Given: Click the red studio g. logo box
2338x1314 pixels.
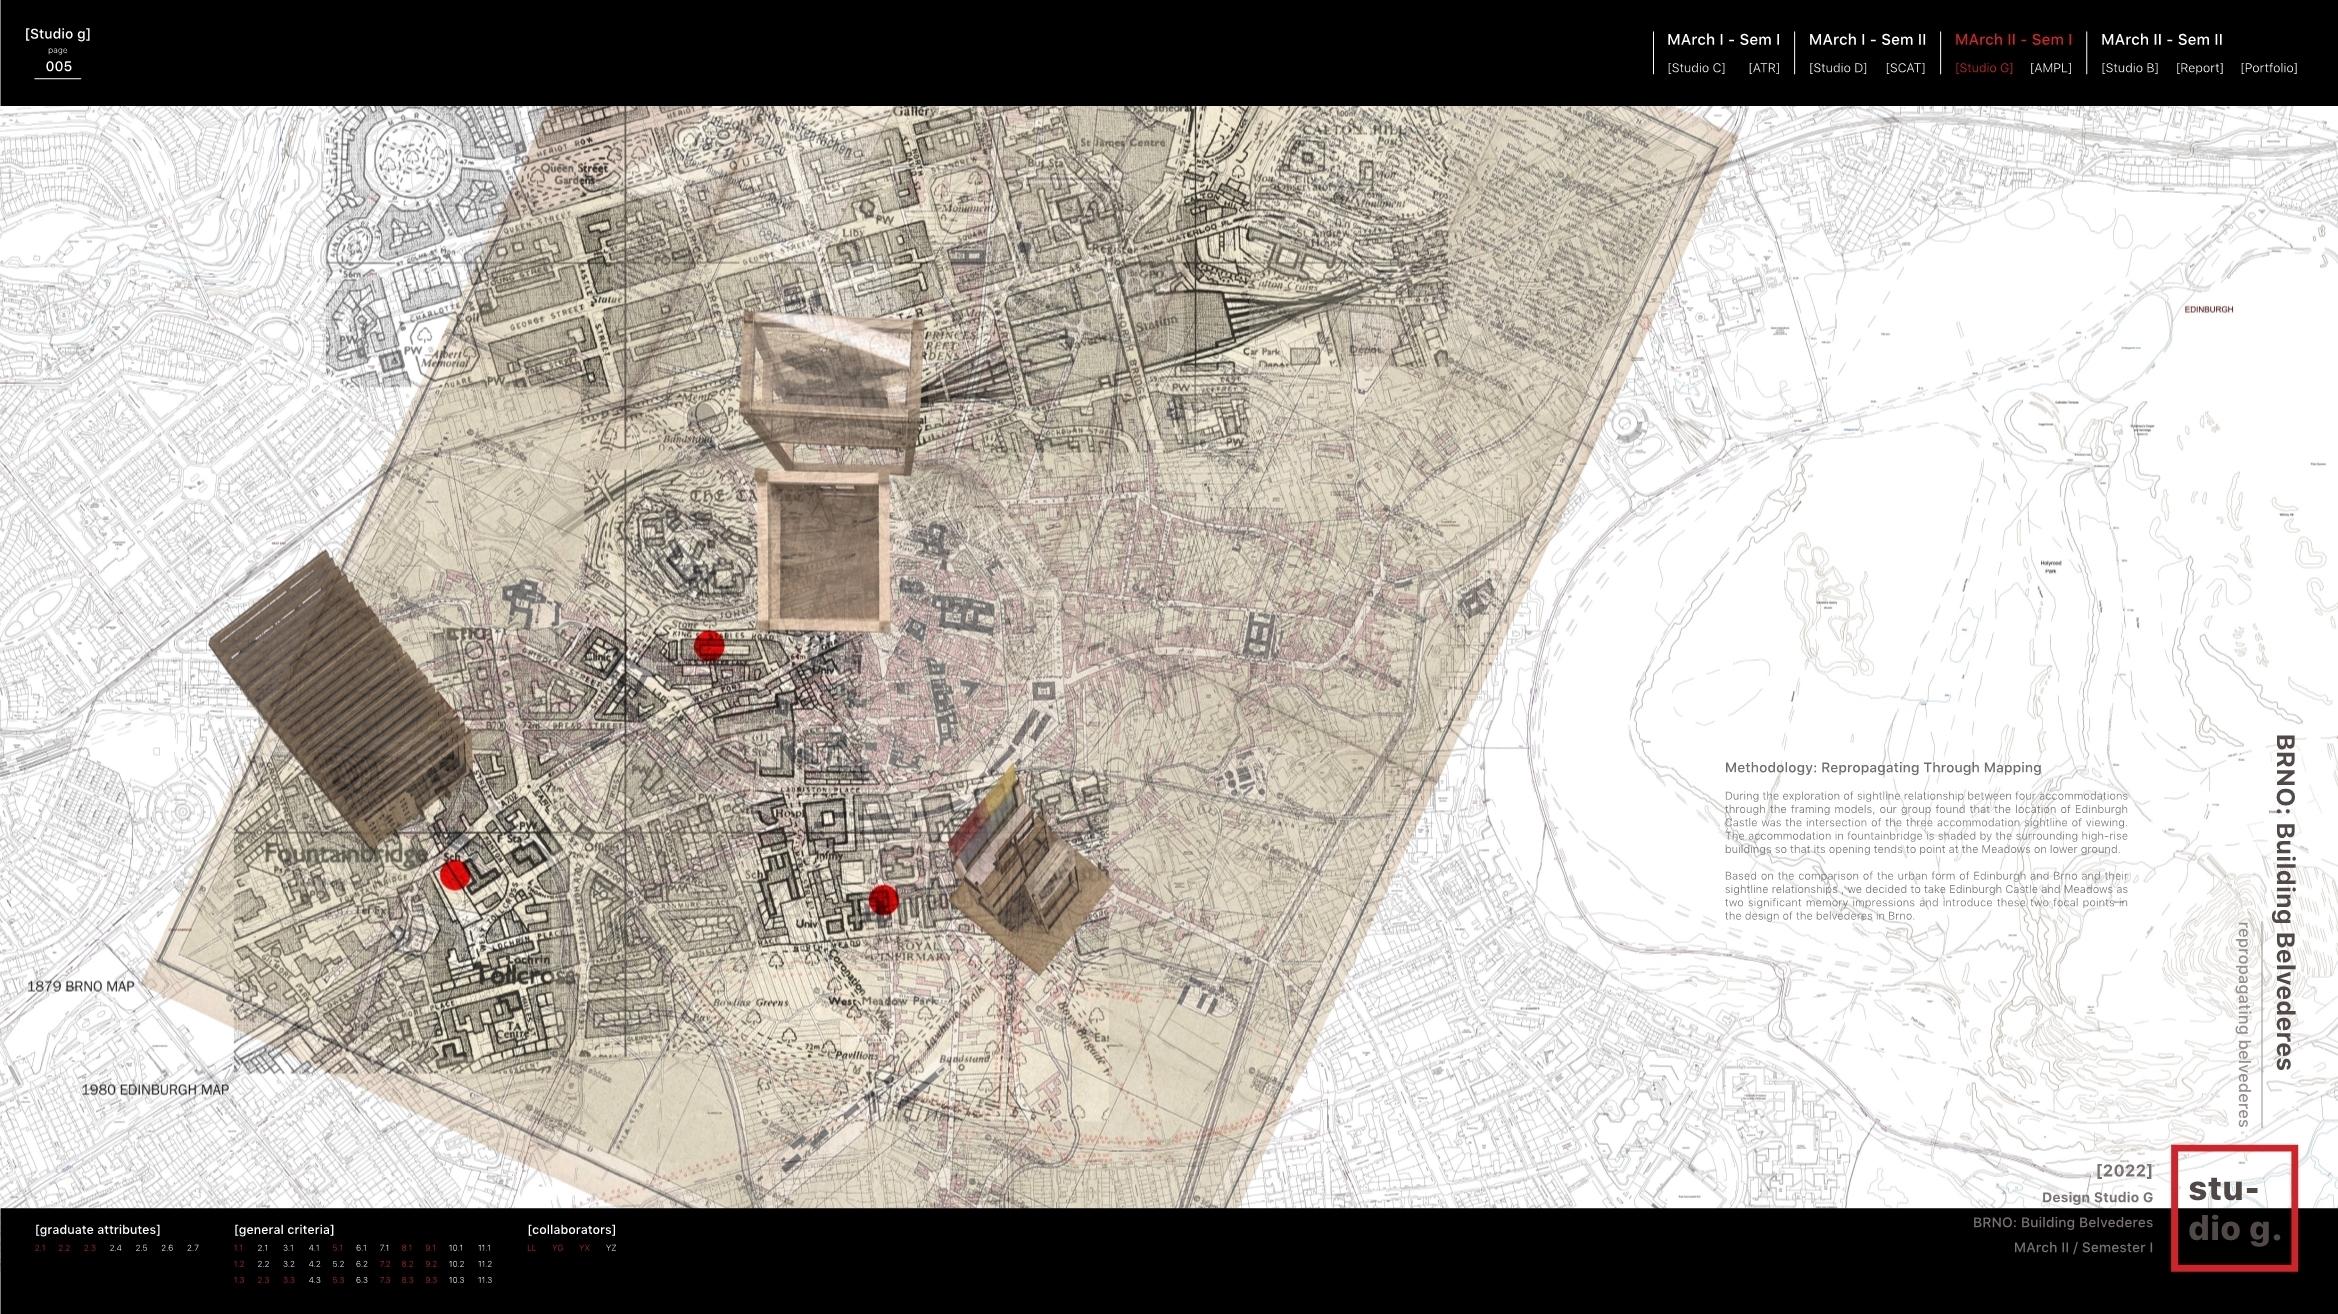Looking at the screenshot, I should 2234,1208.
